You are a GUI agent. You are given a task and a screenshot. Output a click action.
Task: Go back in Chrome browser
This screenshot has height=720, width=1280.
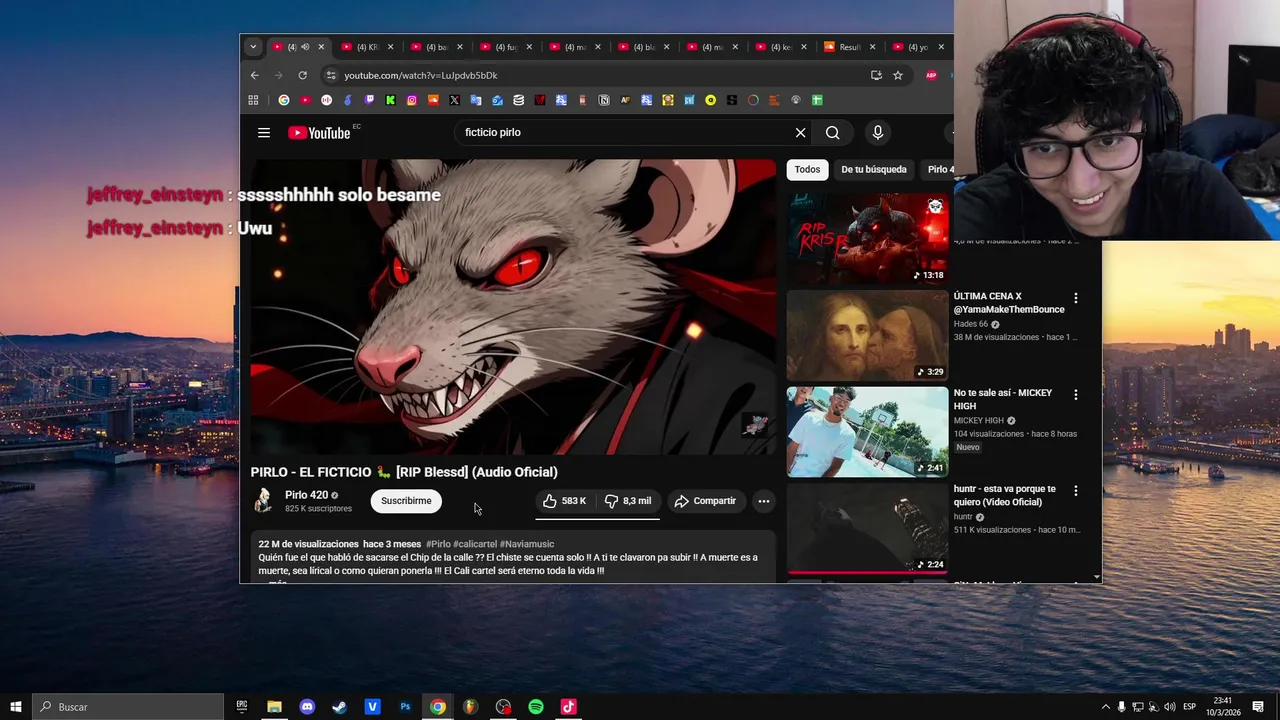254,75
